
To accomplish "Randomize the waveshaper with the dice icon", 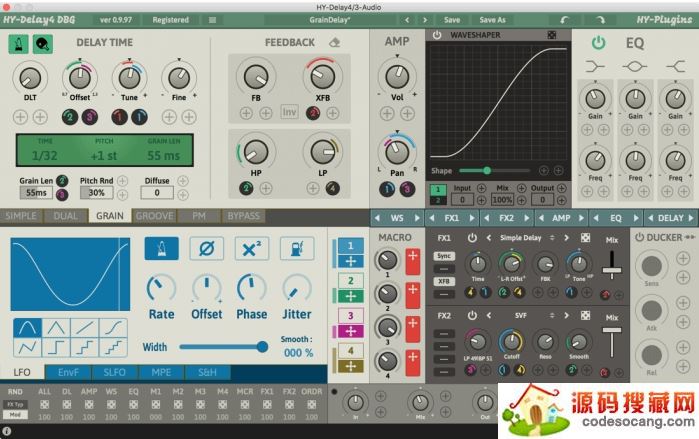I will point(552,35).
